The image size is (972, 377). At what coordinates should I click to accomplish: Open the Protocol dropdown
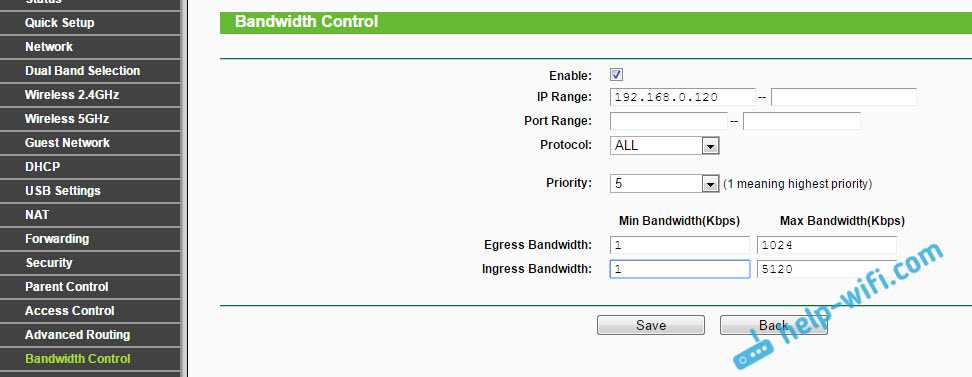pyautogui.click(x=665, y=146)
